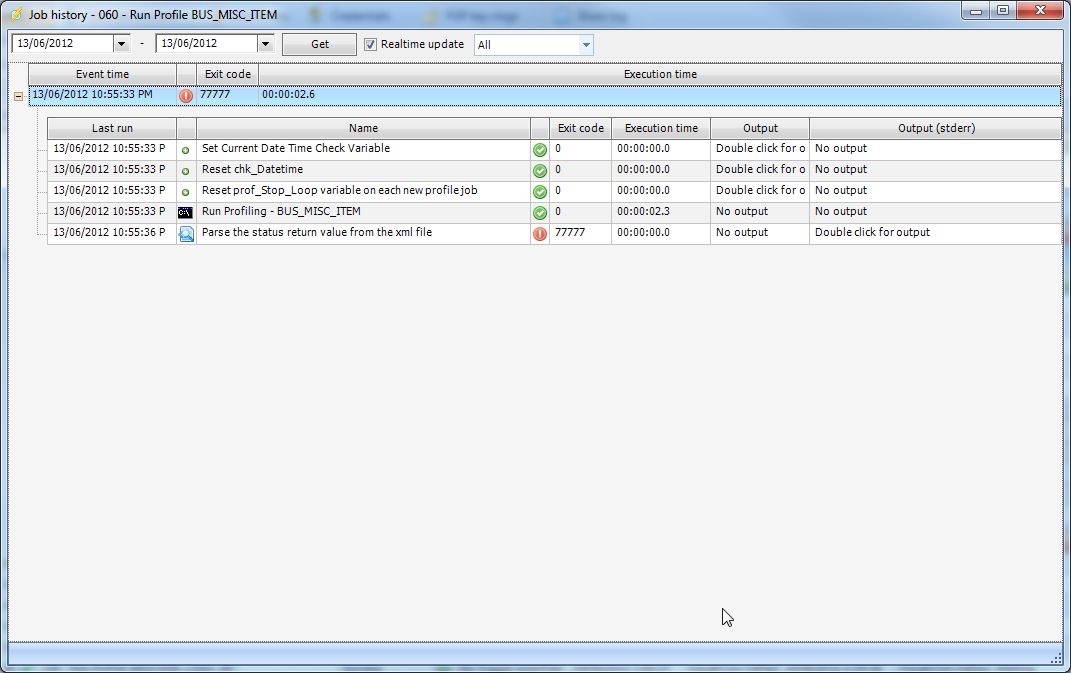Click green success check for Reset chk_Datetime
The width and height of the screenshot is (1071, 673).
pos(540,170)
